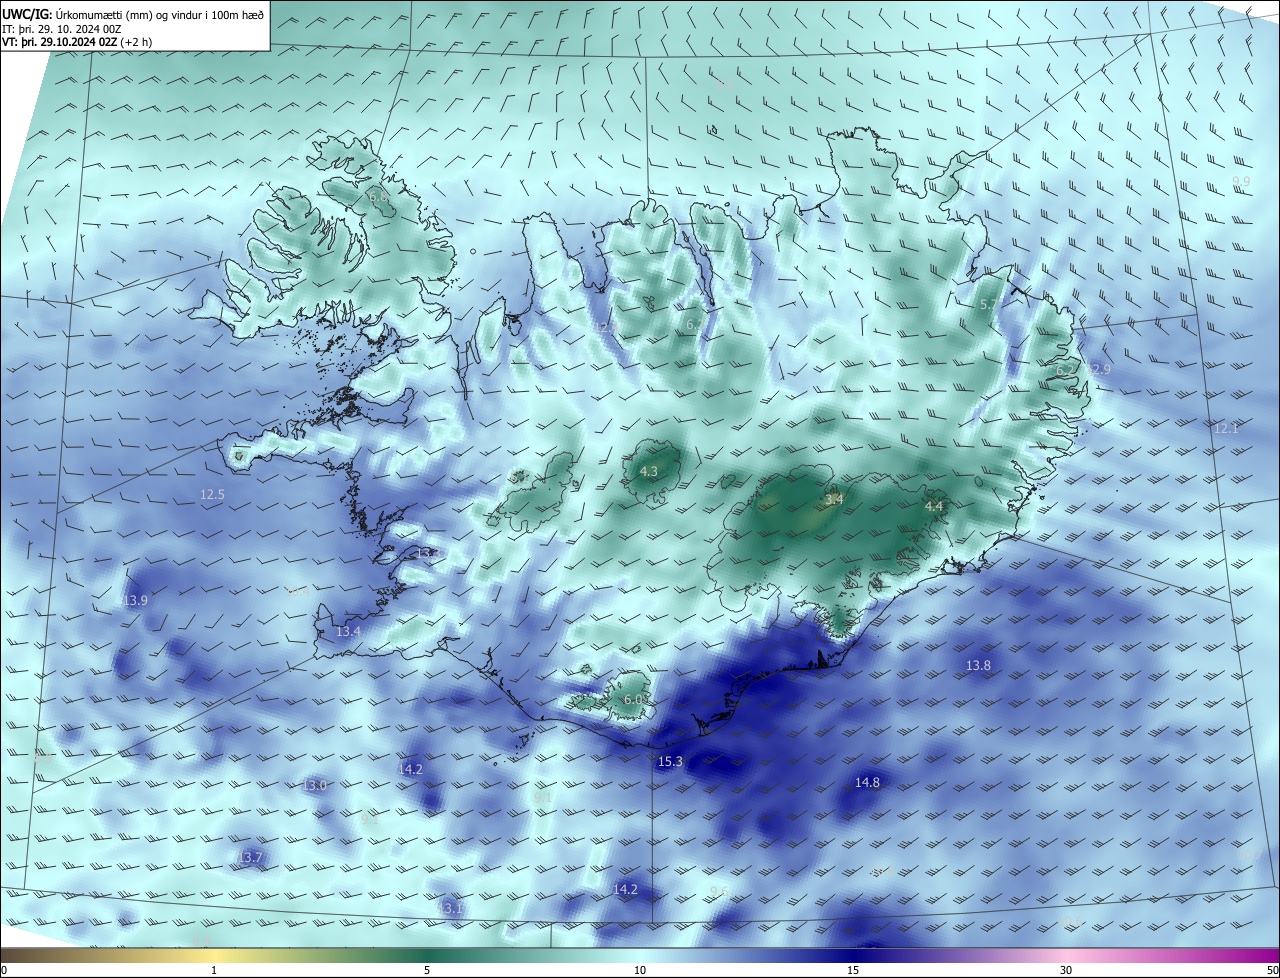Image resolution: width=1280 pixels, height=978 pixels.
Task: Click the 5 tick on the color scale
Action: (427, 970)
